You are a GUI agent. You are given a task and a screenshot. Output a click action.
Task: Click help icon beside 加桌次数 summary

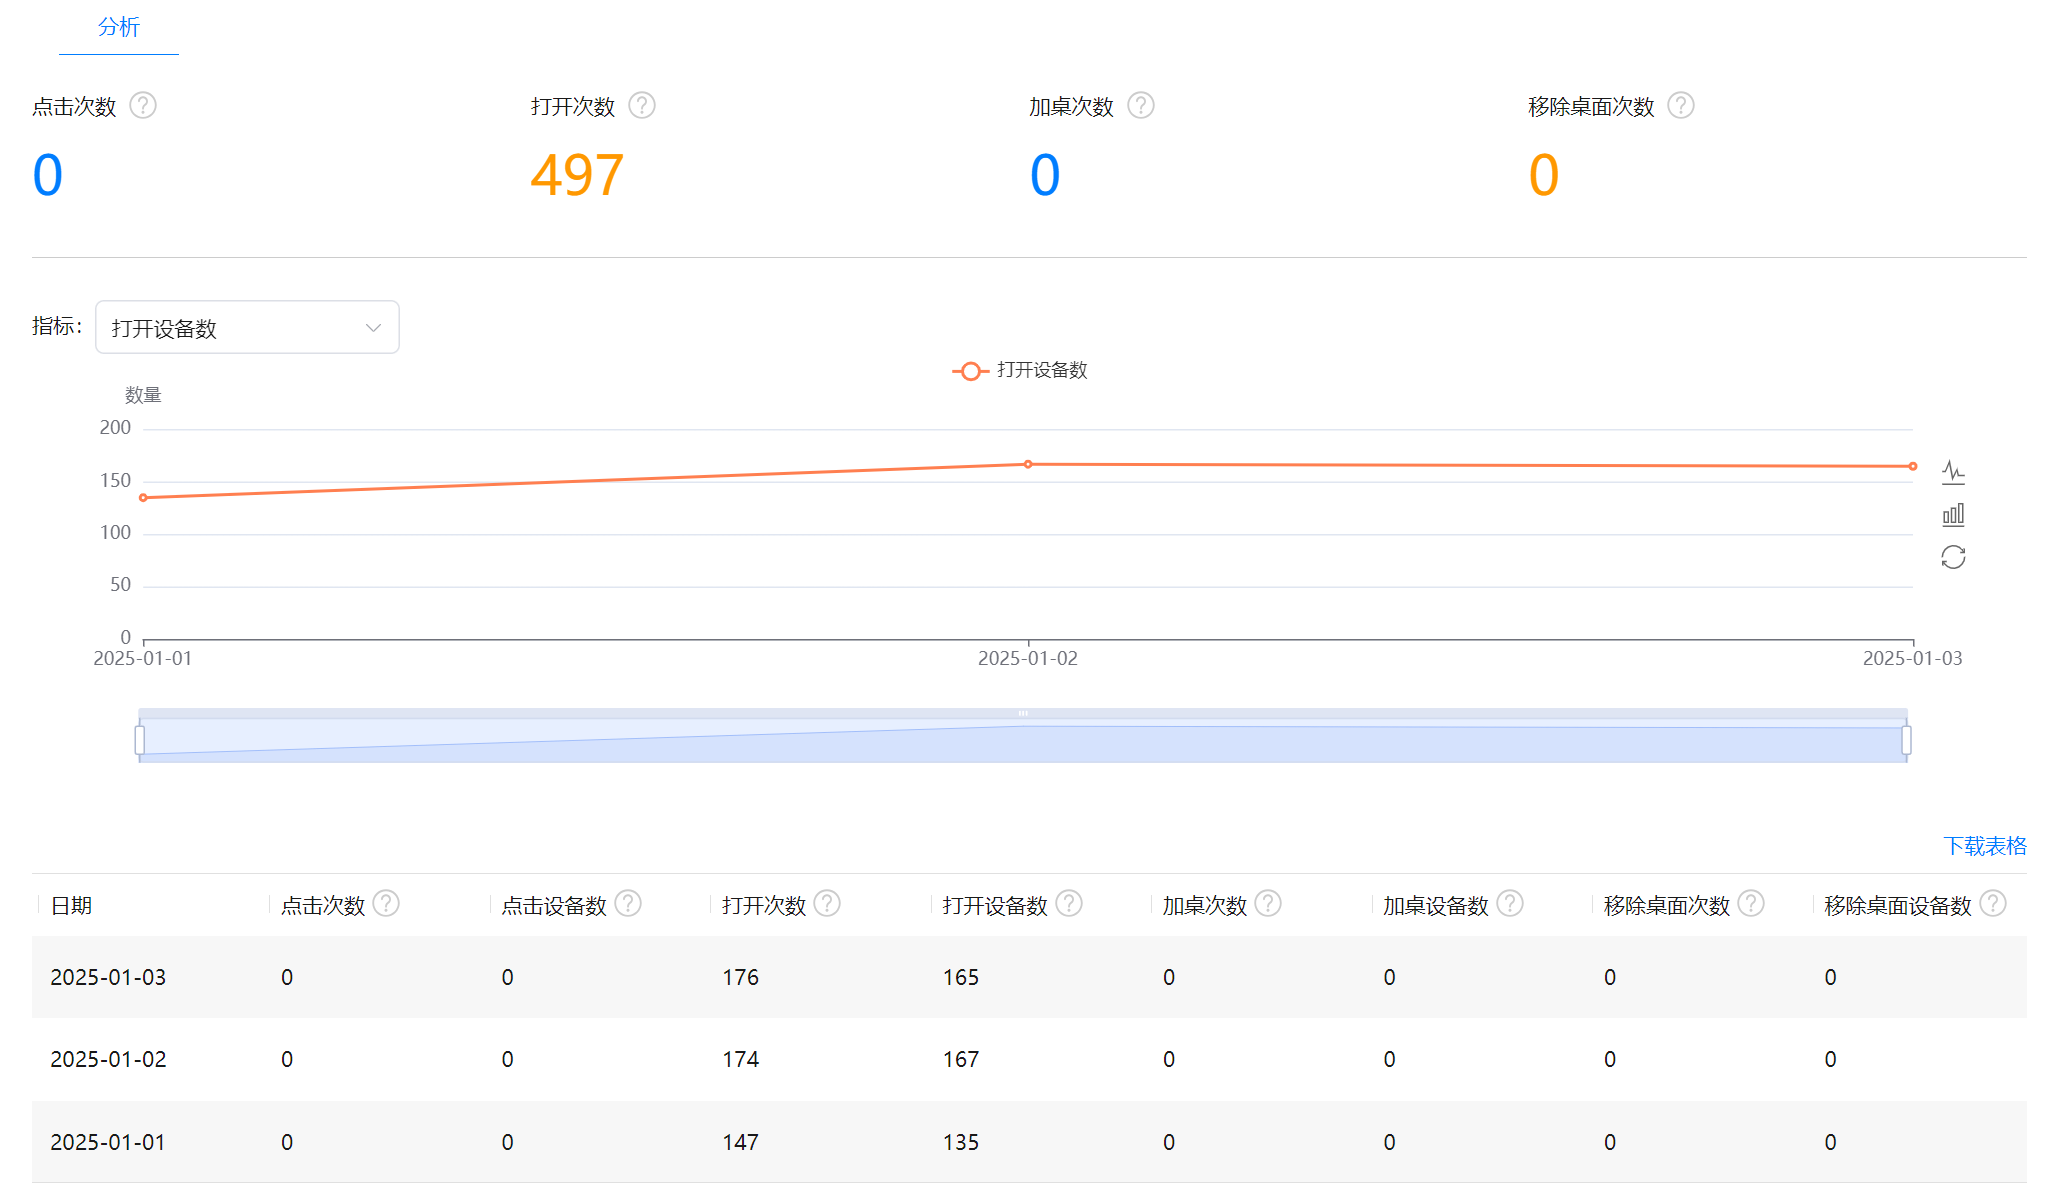[x=1141, y=106]
